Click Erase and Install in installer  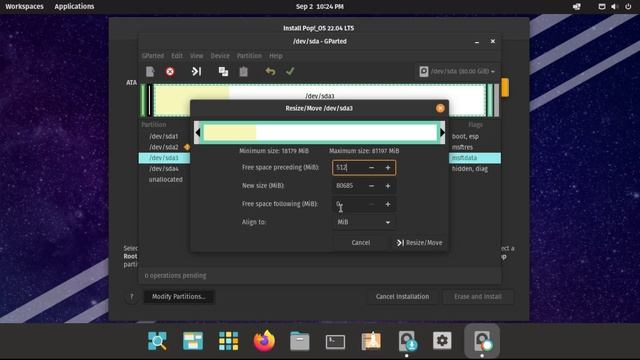(x=478, y=296)
